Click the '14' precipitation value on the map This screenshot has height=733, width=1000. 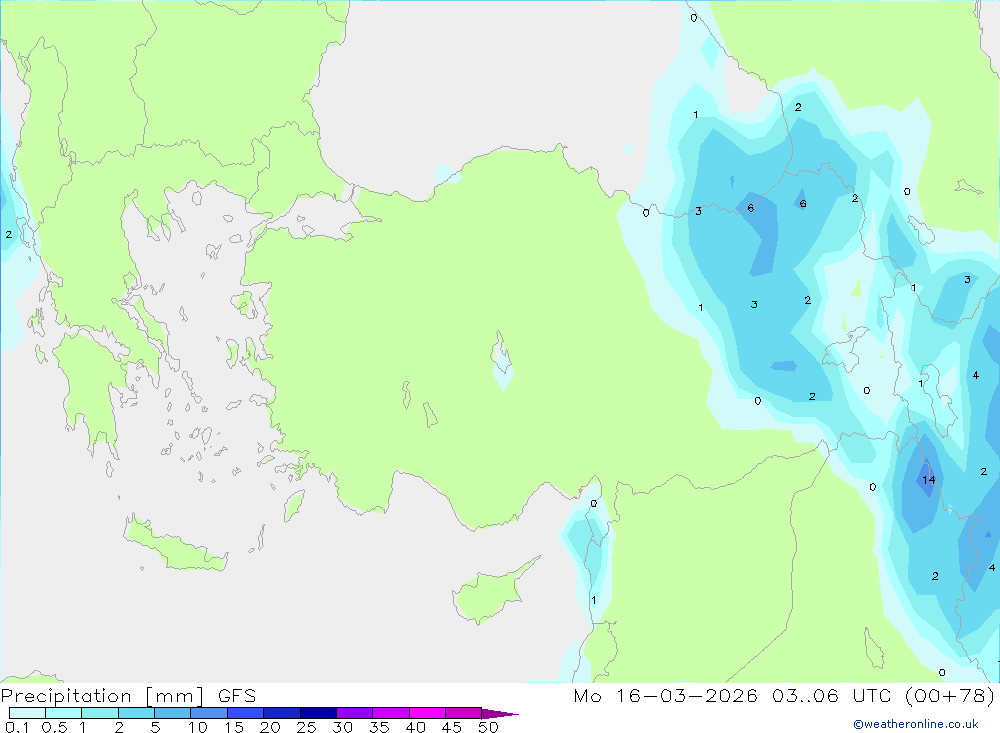929,480
